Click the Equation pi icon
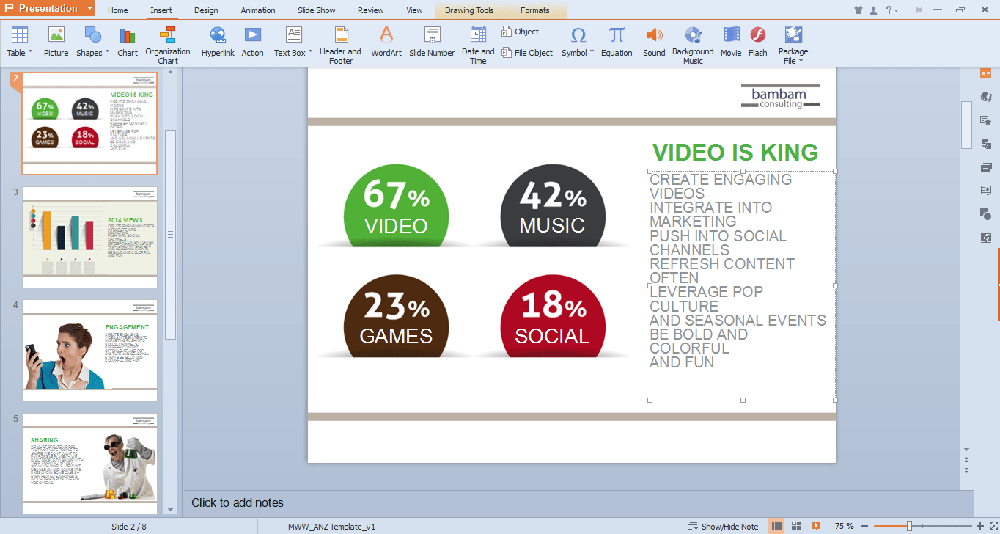Screen dimensions: 1000x534 point(617,40)
